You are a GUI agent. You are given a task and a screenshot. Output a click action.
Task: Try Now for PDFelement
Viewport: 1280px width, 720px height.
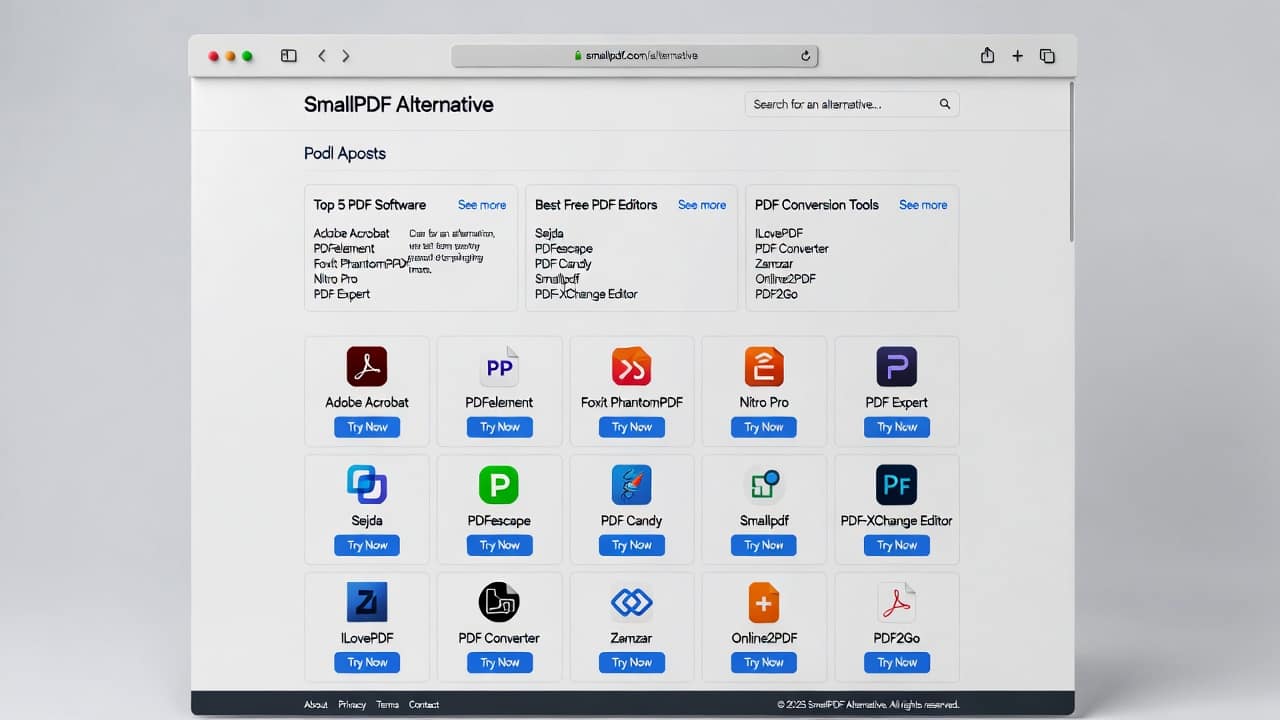(499, 427)
